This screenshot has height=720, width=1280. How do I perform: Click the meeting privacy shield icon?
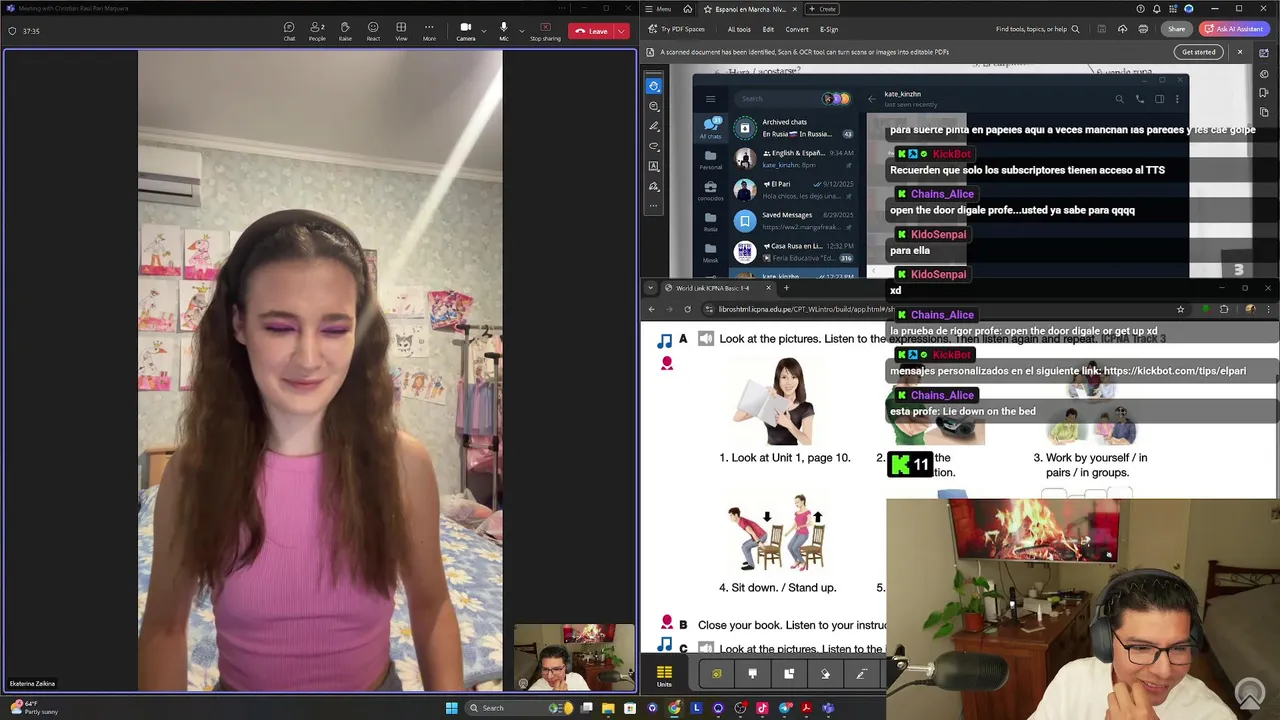click(12, 31)
